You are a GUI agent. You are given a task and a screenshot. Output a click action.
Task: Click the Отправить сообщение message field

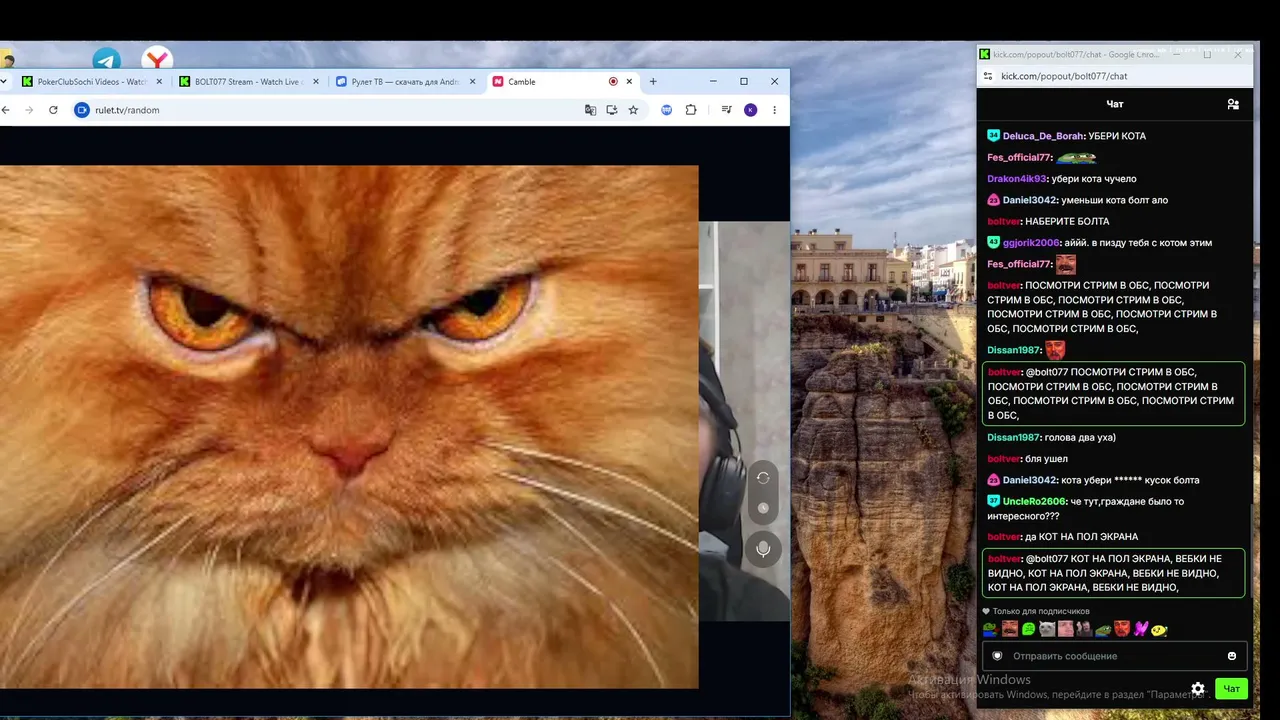pos(1115,656)
